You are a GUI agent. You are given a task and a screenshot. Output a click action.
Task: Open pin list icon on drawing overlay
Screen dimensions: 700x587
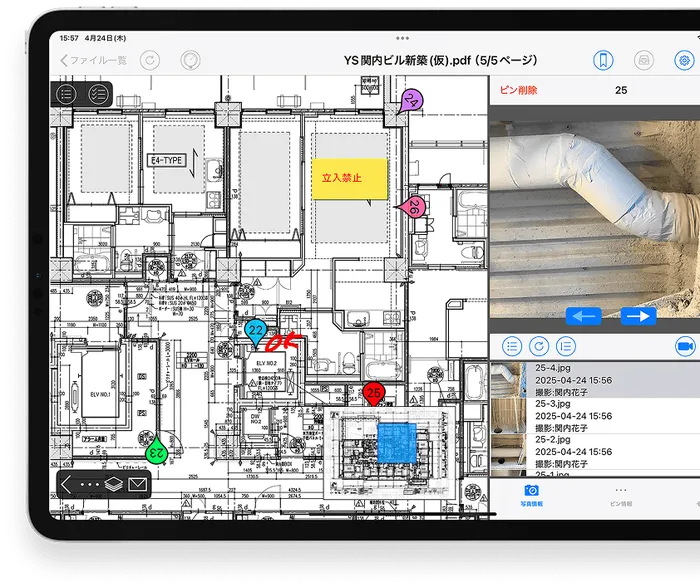coord(66,94)
